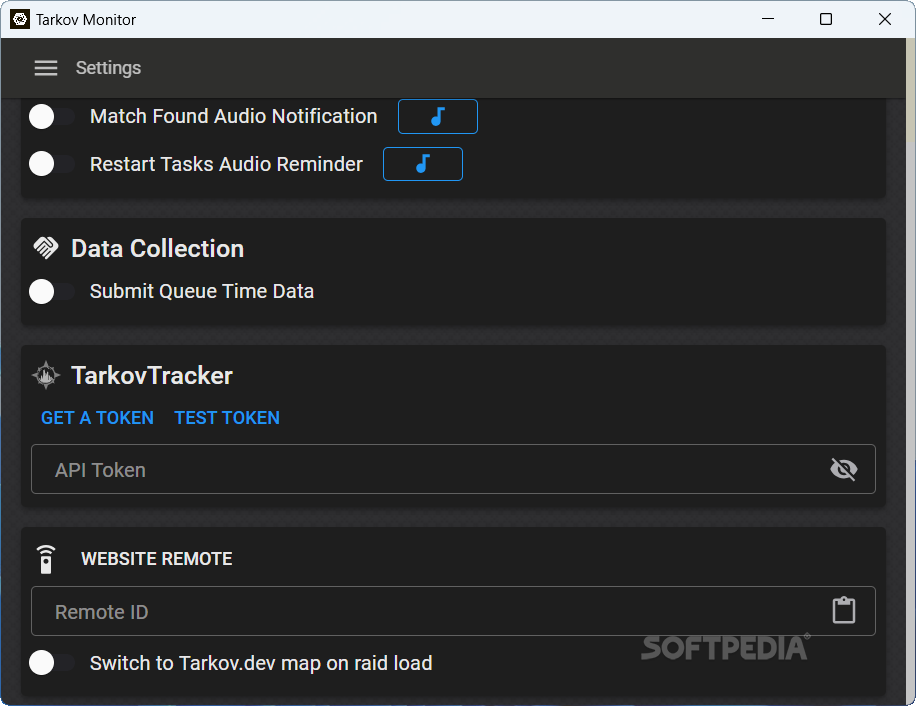Copy Remote ID with clipboard icon

coord(844,610)
